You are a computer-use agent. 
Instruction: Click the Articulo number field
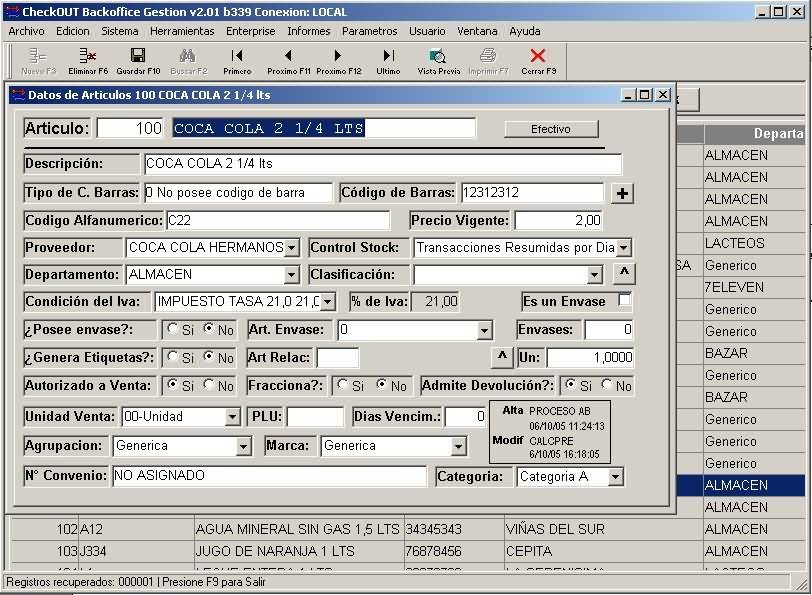click(130, 128)
